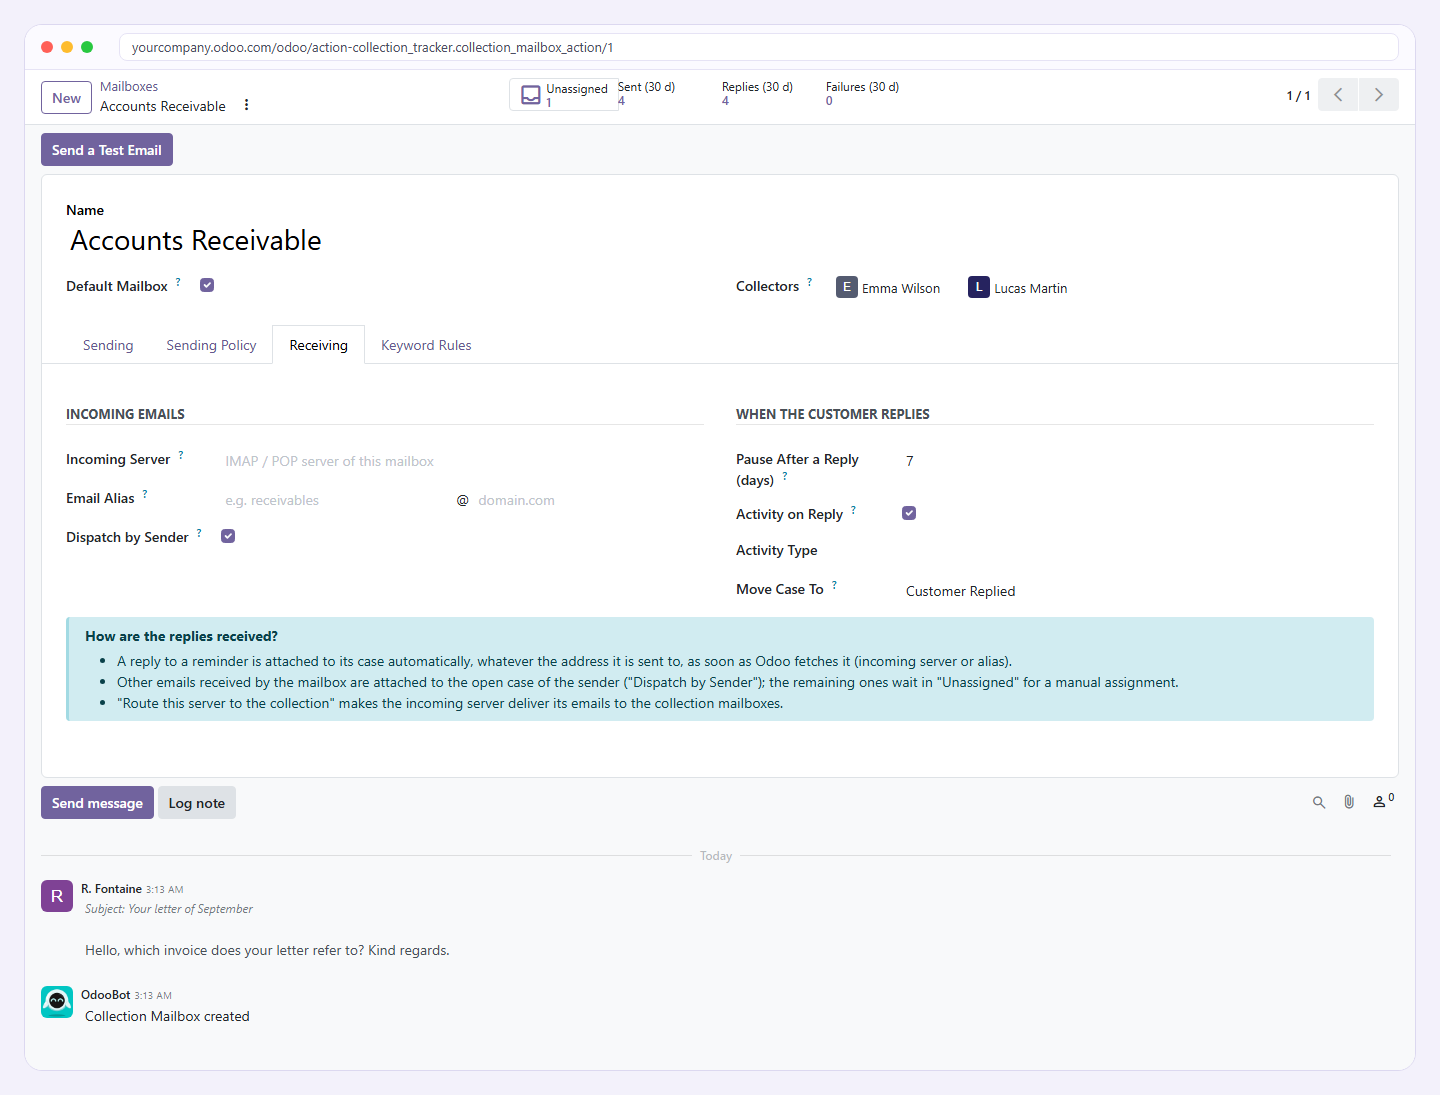Show help tooltip for Default Mailbox
Image resolution: width=1440 pixels, height=1095 pixels.
[x=179, y=282]
